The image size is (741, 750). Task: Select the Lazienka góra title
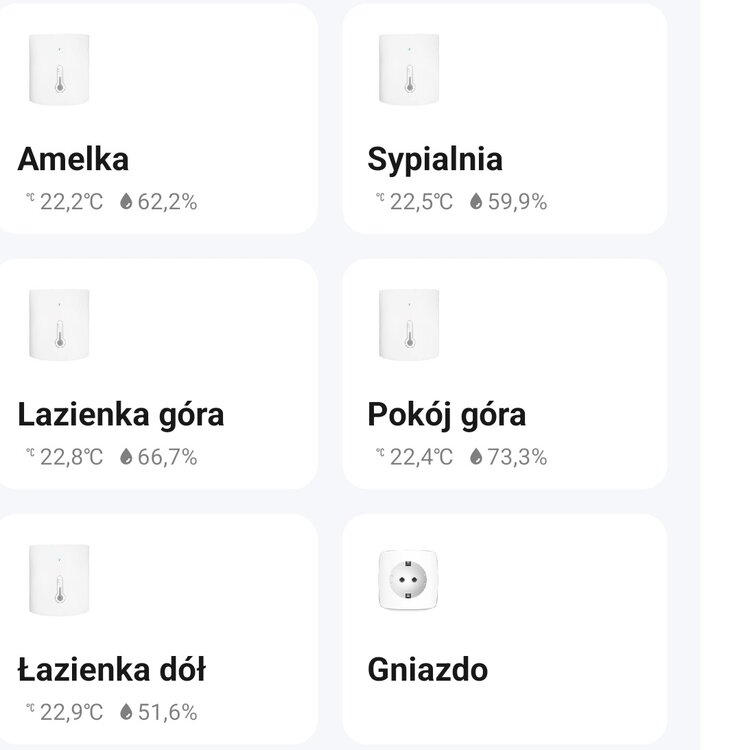[x=121, y=415]
